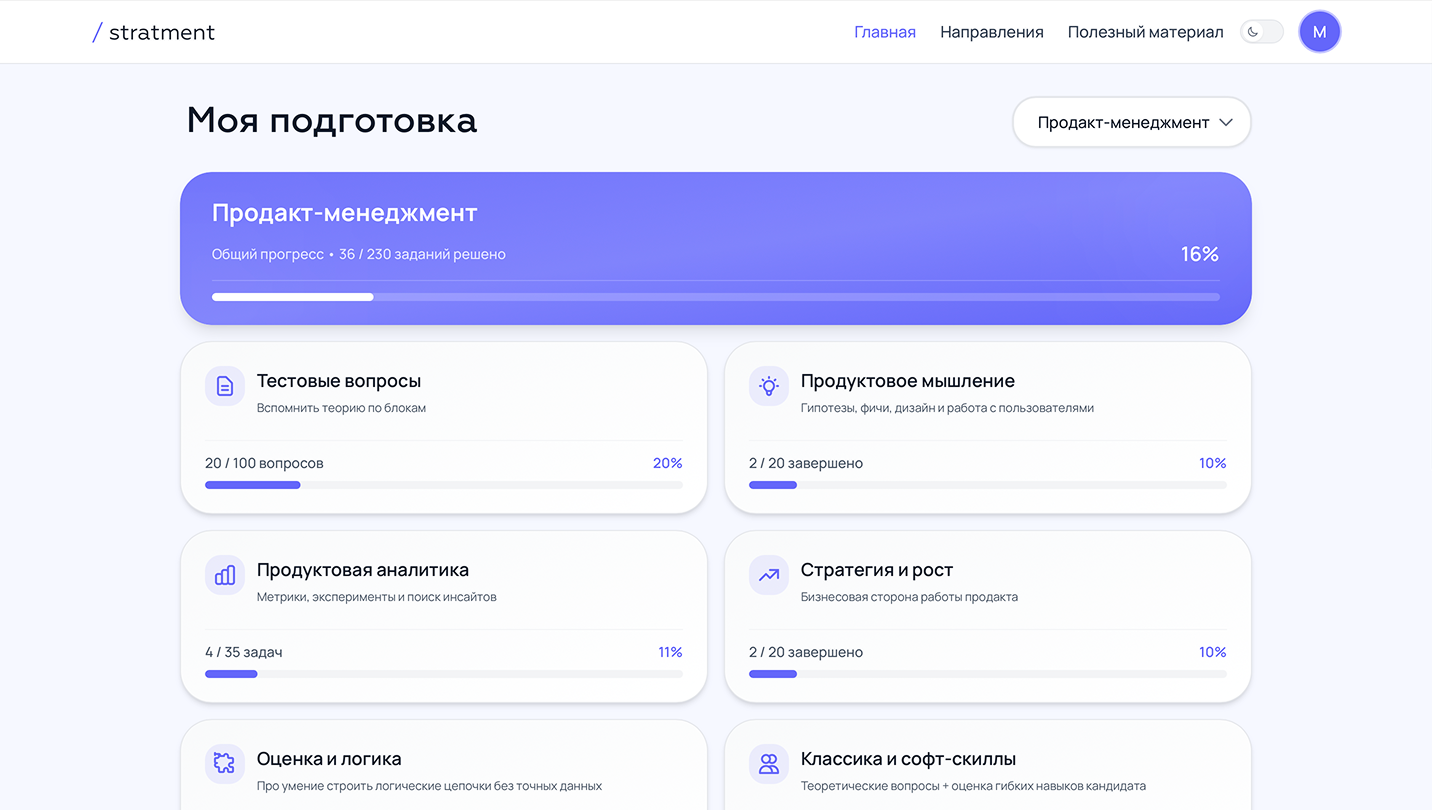Go to Полезный материал section

[1145, 31]
